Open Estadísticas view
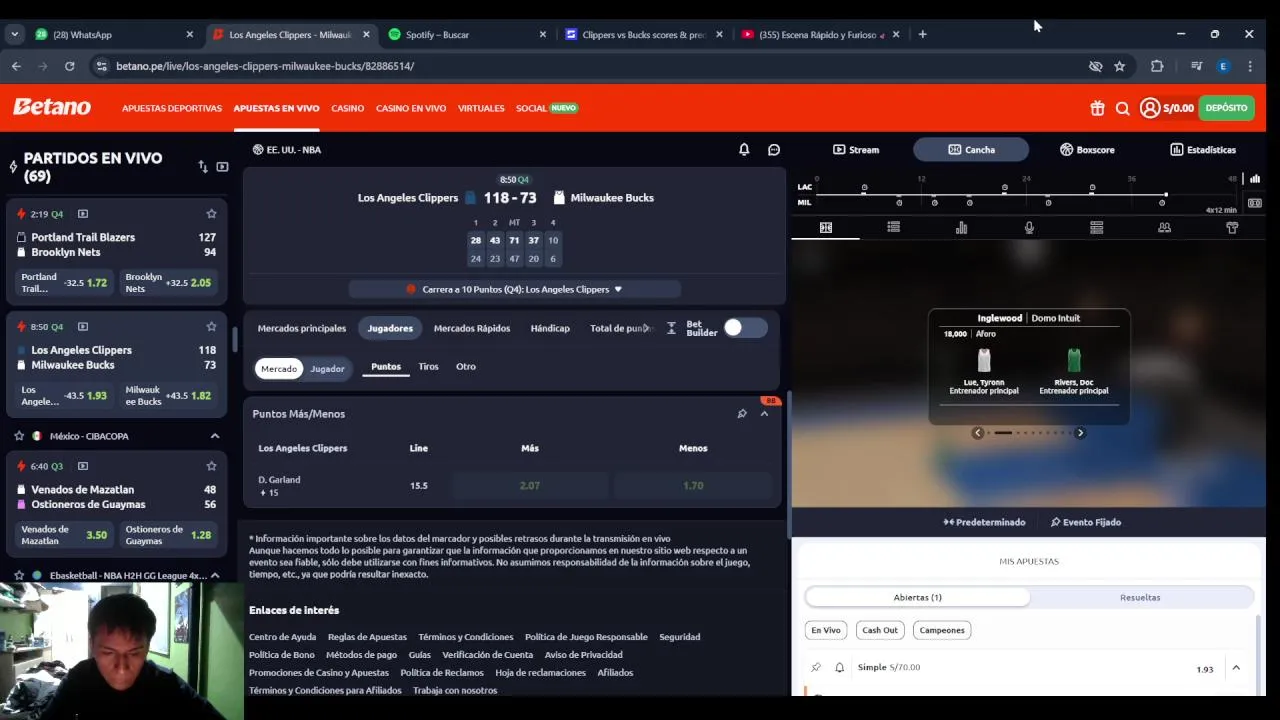This screenshot has width=1280, height=720. click(x=1203, y=150)
